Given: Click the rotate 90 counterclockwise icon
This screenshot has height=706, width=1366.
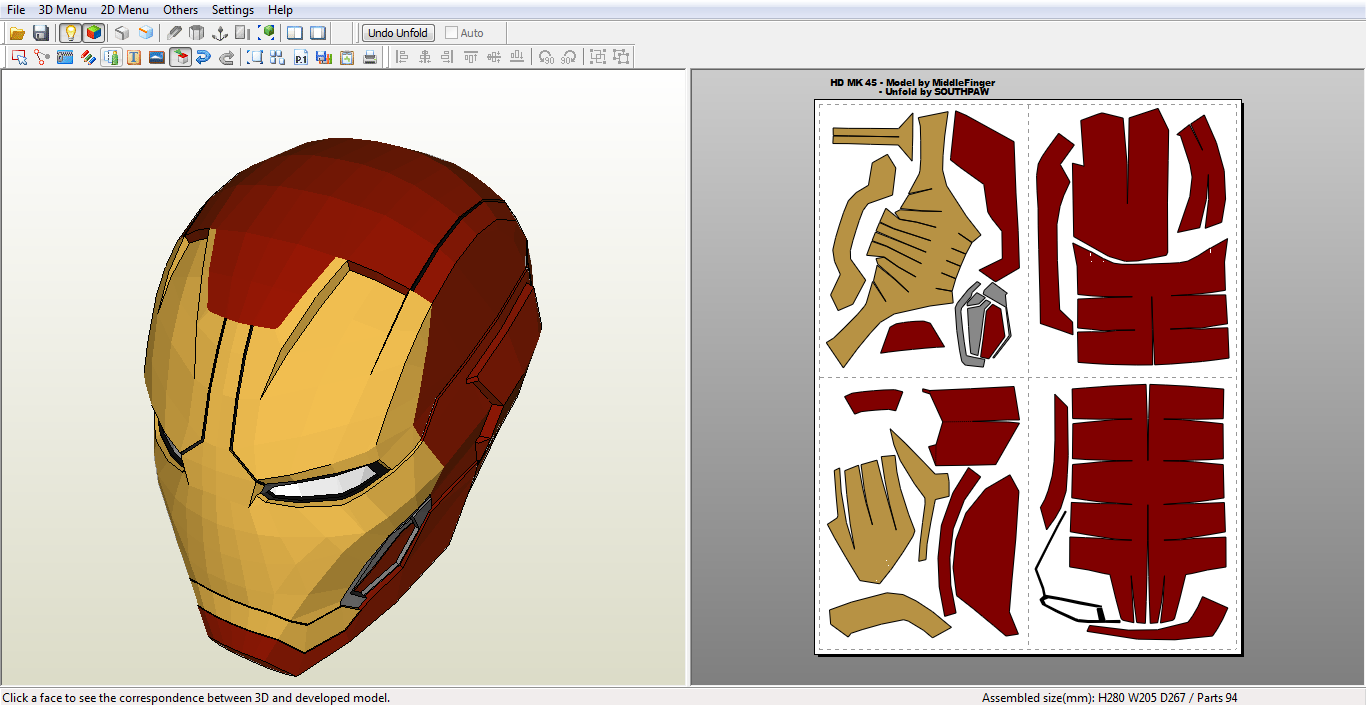Looking at the screenshot, I should (546, 57).
